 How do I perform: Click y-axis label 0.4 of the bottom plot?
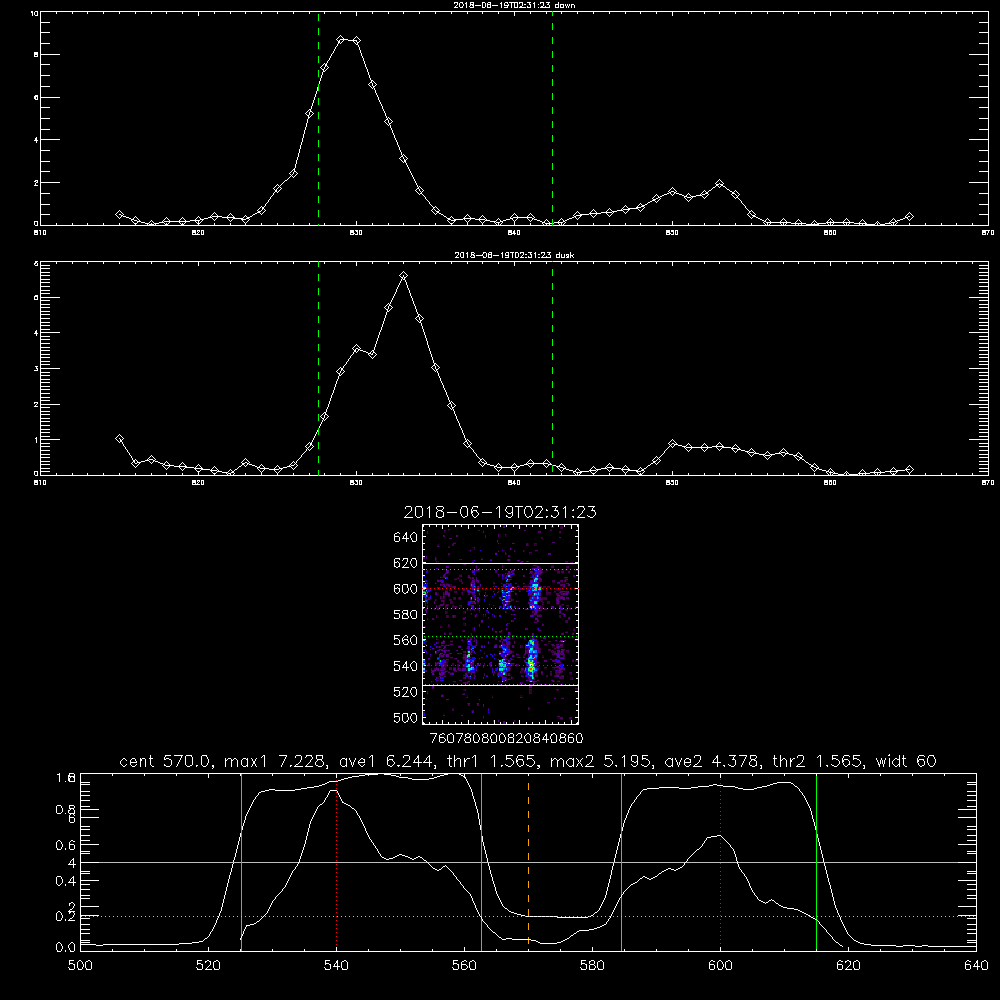66,881
